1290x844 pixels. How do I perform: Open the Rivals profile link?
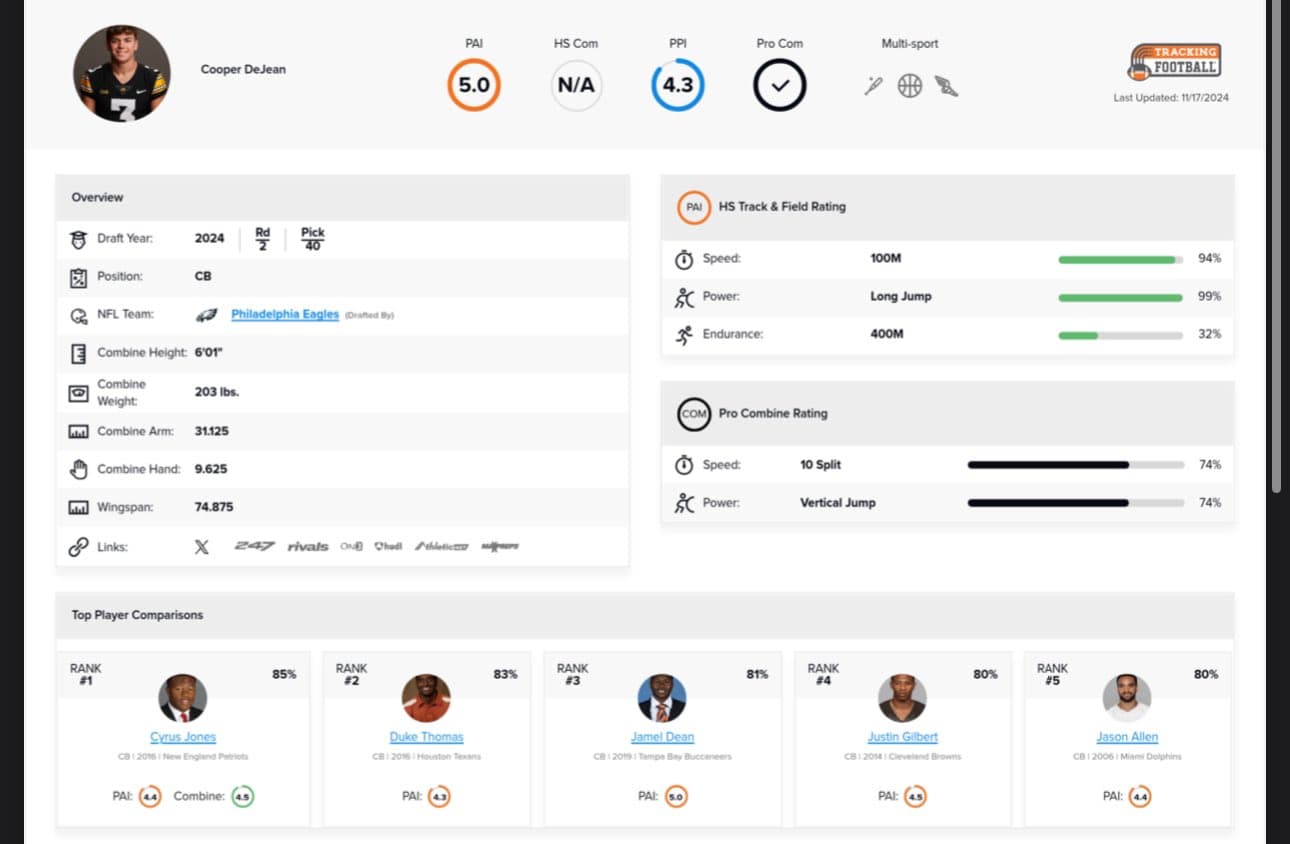(308, 547)
